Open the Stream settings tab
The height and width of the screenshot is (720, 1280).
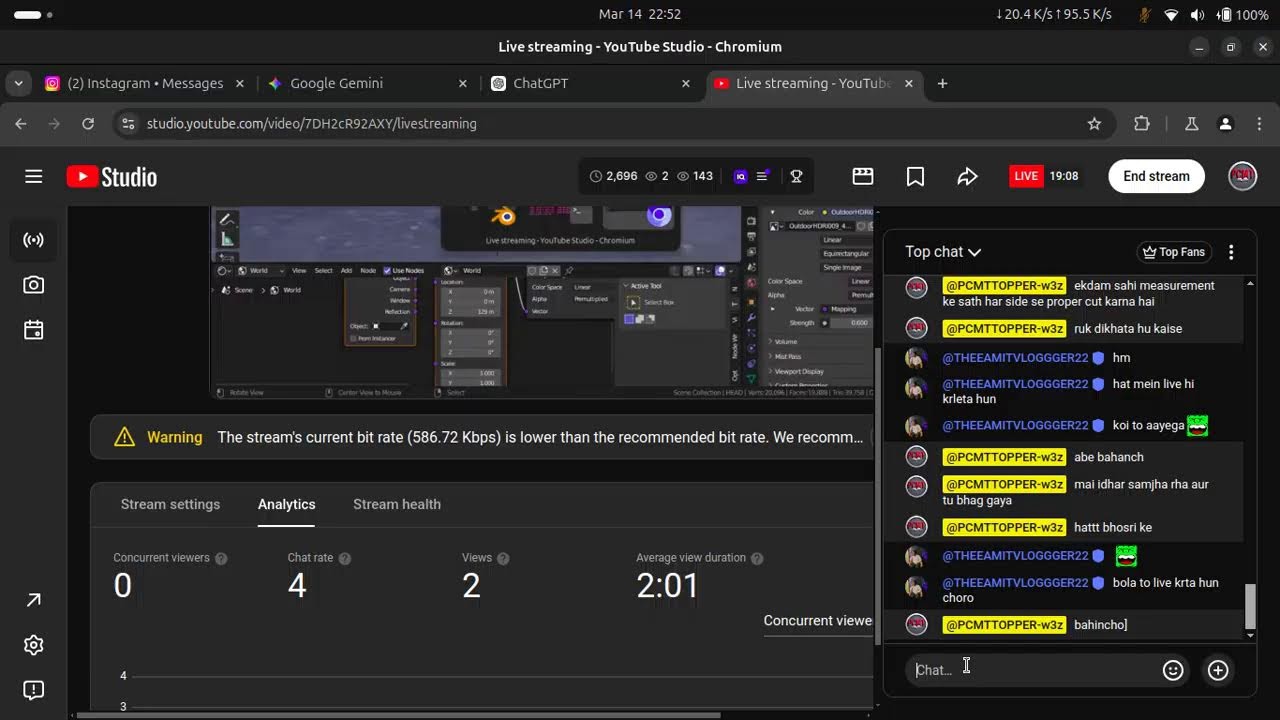pos(170,504)
